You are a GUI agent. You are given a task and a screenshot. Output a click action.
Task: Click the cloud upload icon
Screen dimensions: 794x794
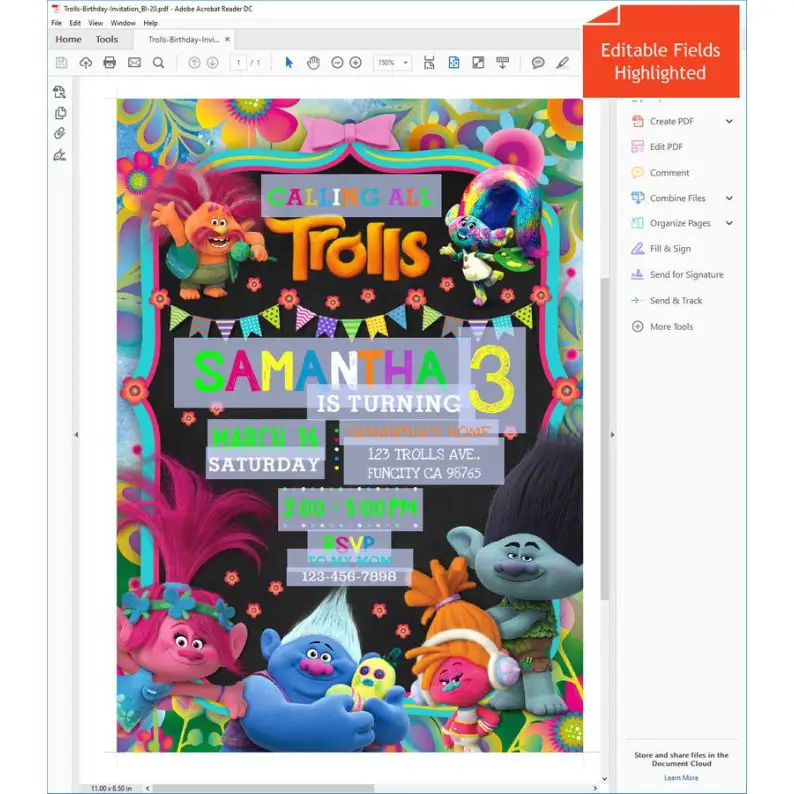86,62
